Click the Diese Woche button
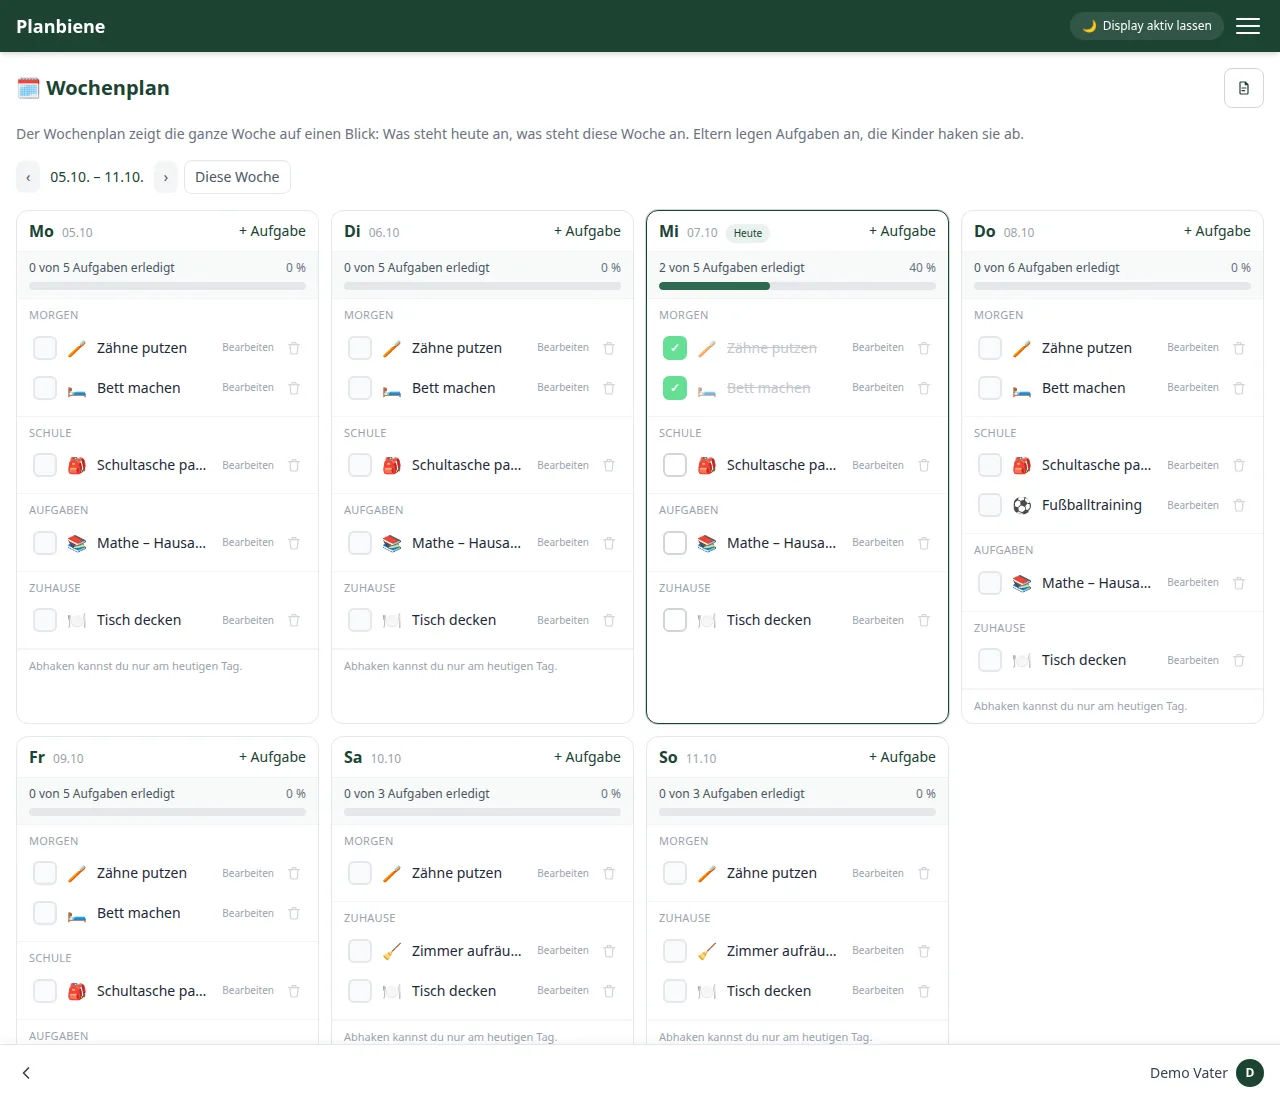The image size is (1280, 1100). [237, 177]
